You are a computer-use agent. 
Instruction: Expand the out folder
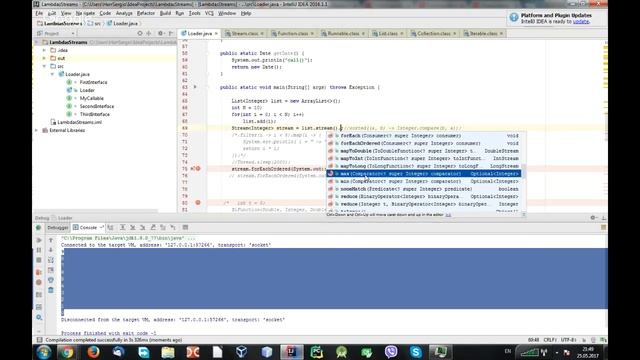click(44, 58)
